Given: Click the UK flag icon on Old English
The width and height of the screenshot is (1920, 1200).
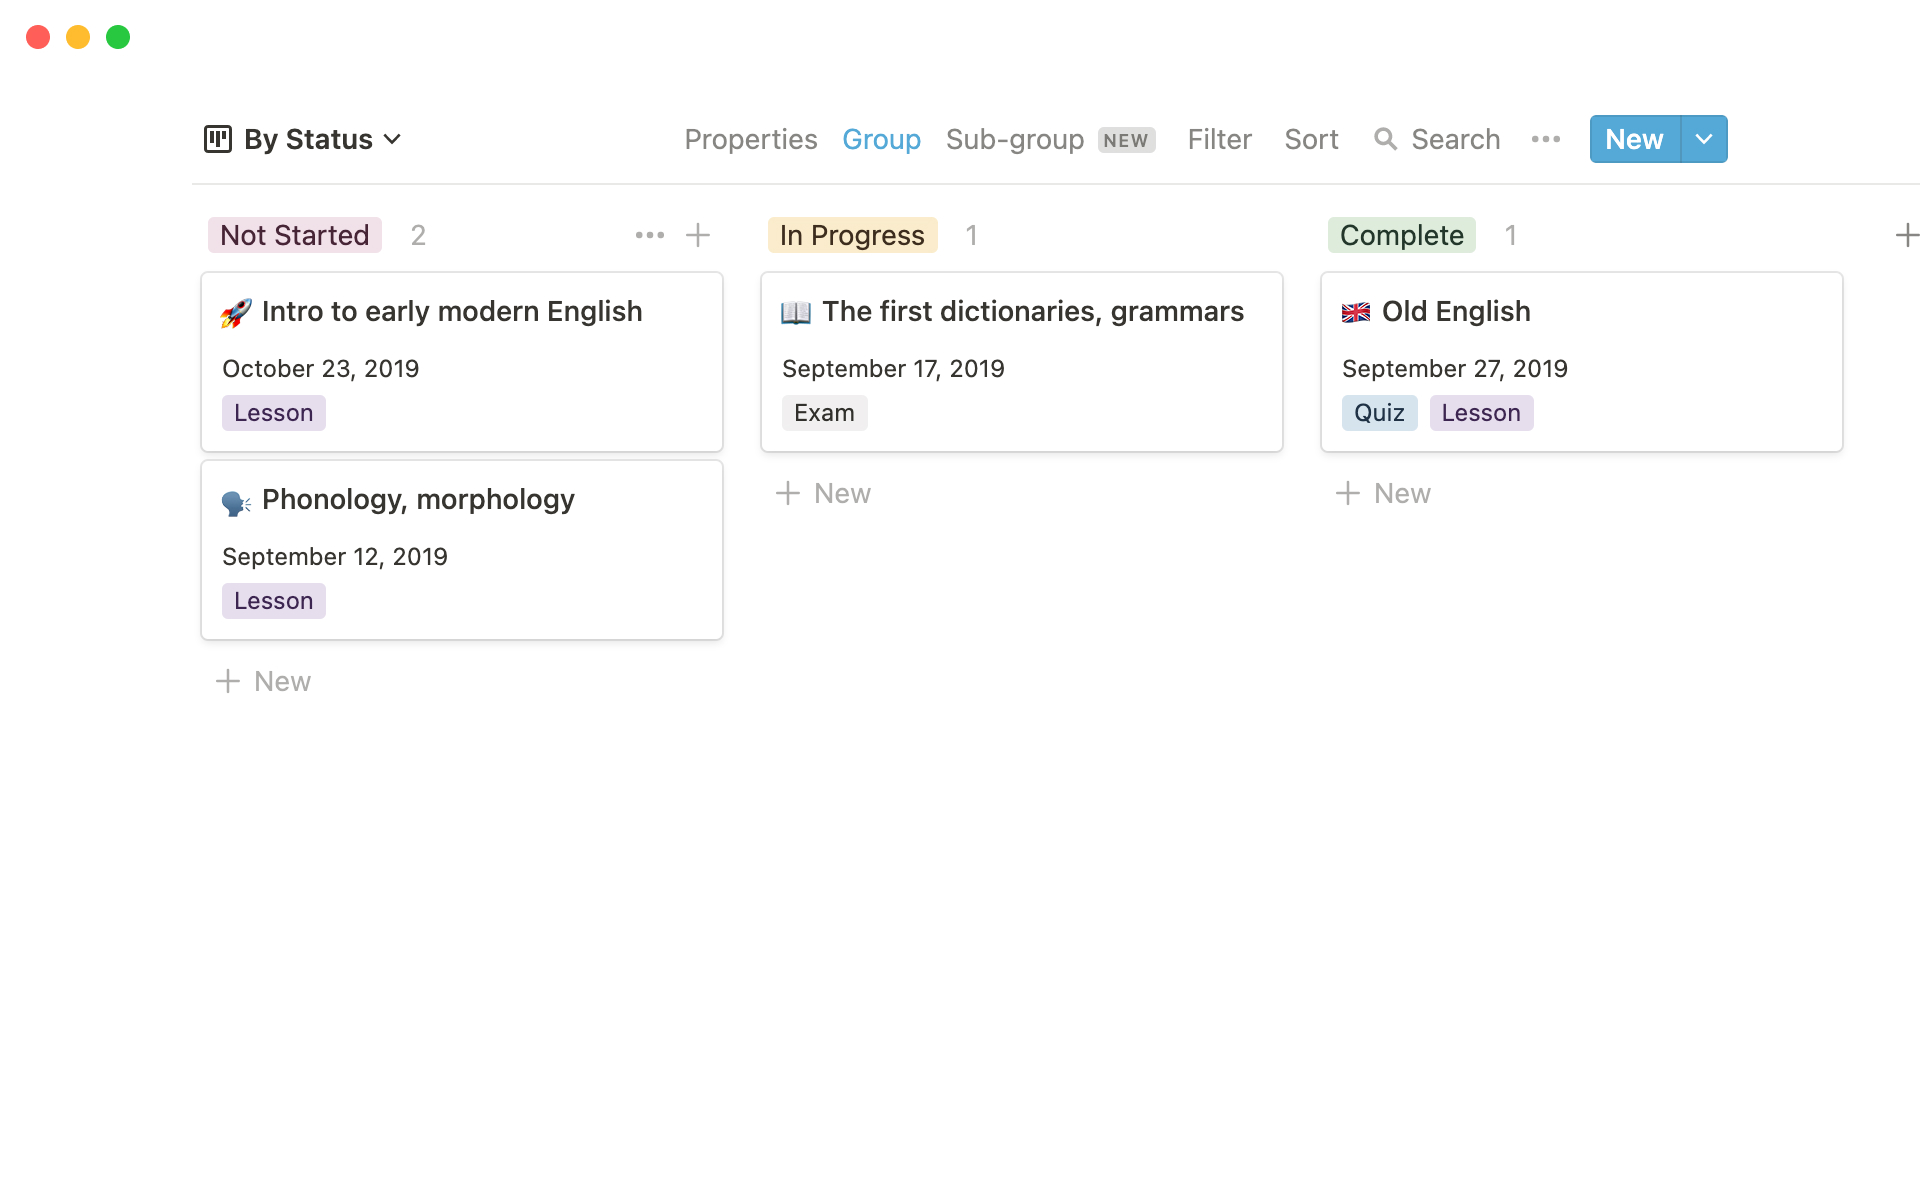Looking at the screenshot, I should [x=1356, y=313].
